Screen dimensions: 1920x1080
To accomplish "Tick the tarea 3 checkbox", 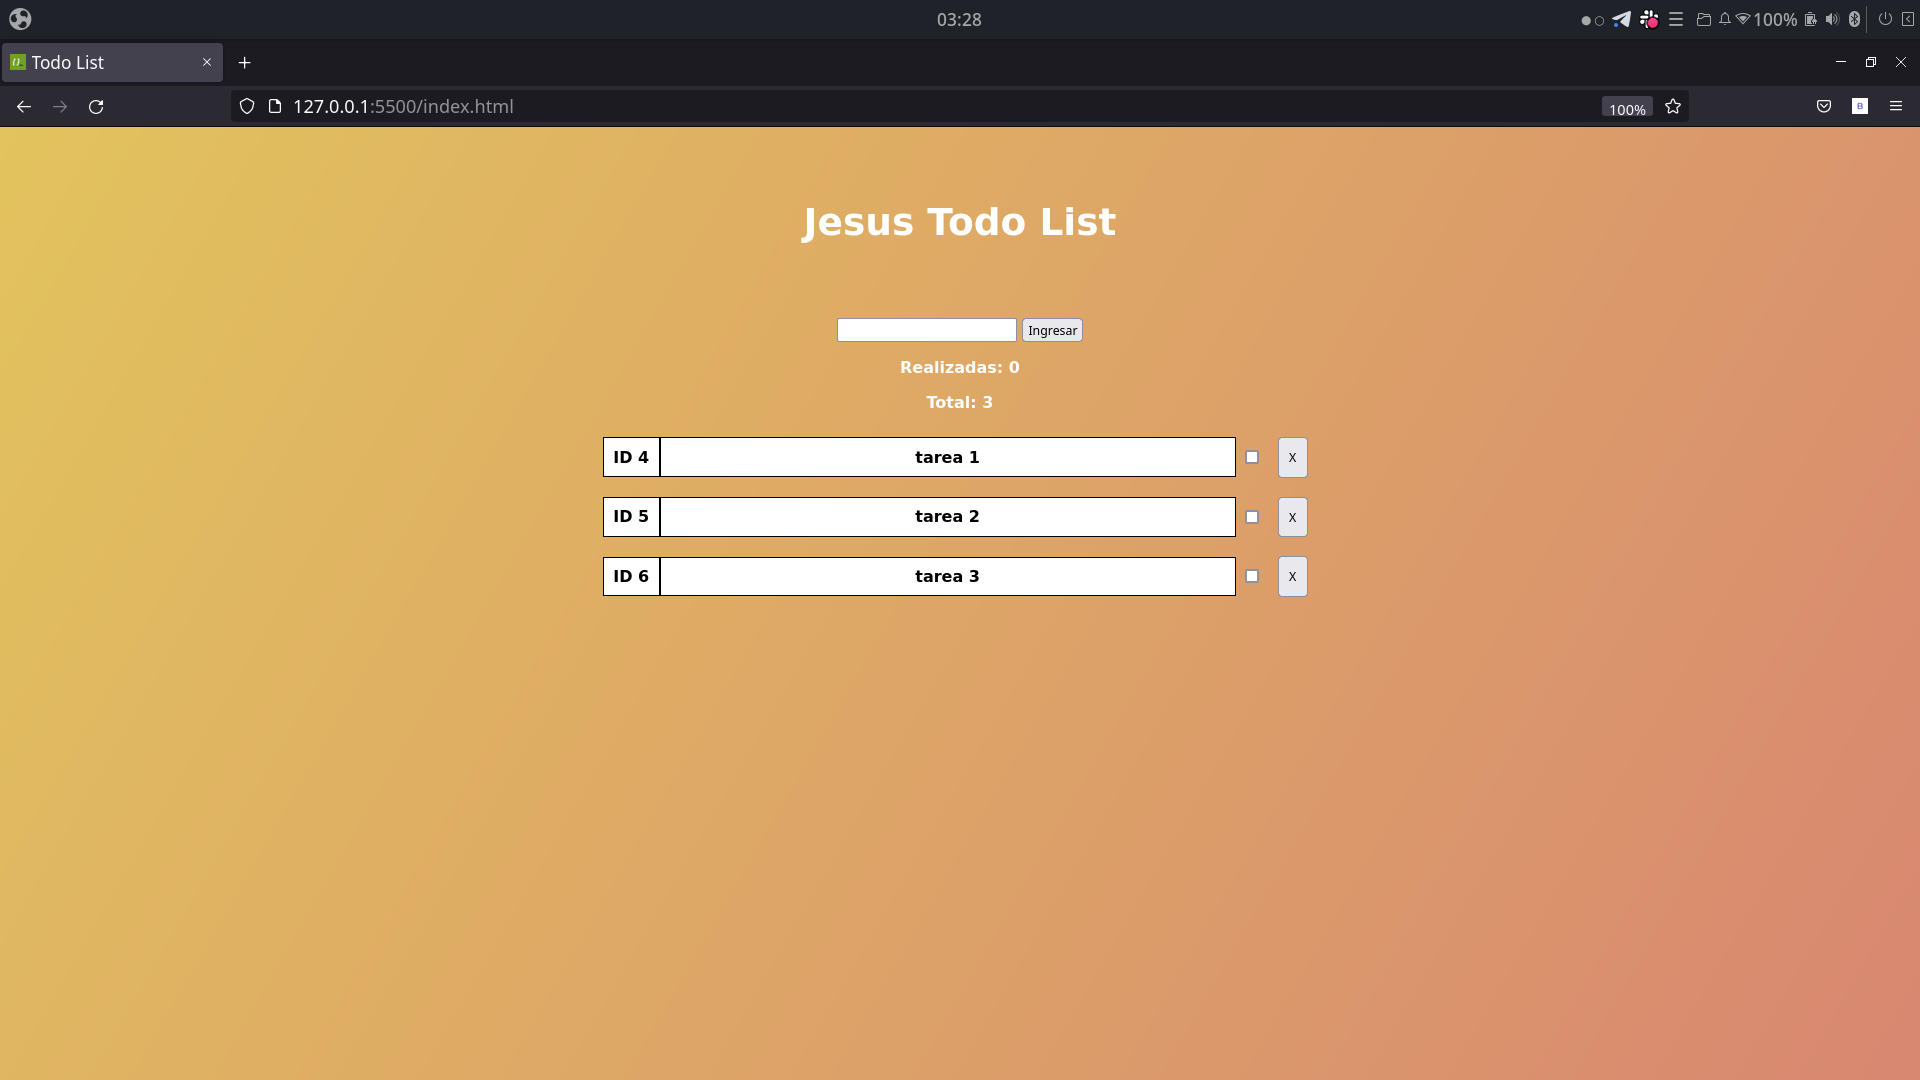I will [x=1252, y=576].
